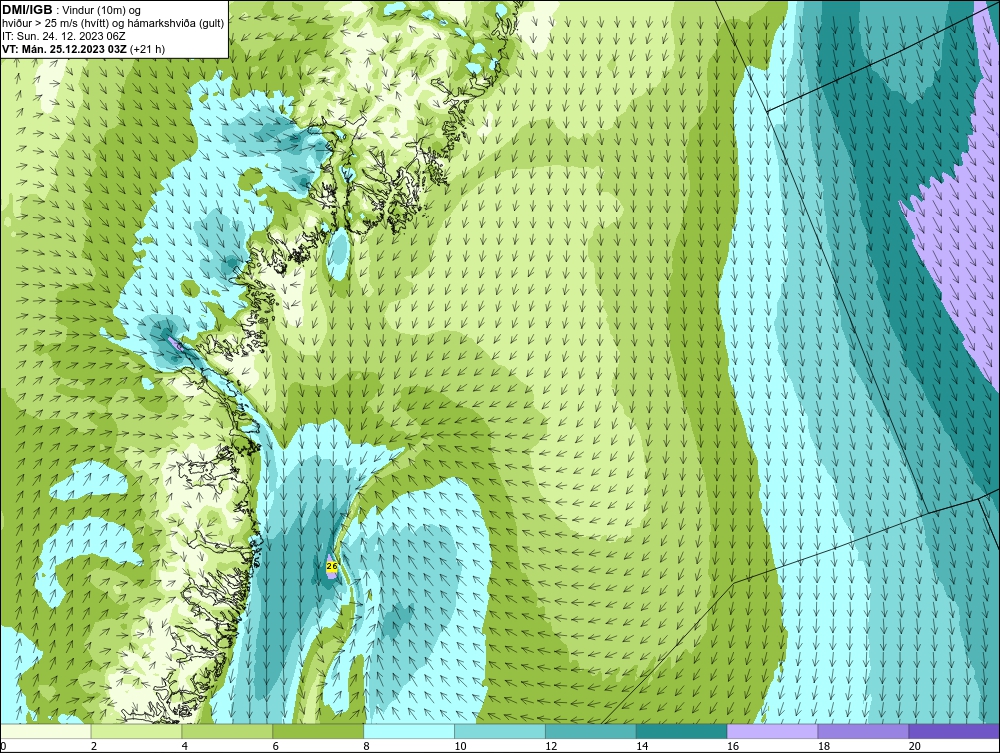Click the legend scale label '18'

[823, 746]
